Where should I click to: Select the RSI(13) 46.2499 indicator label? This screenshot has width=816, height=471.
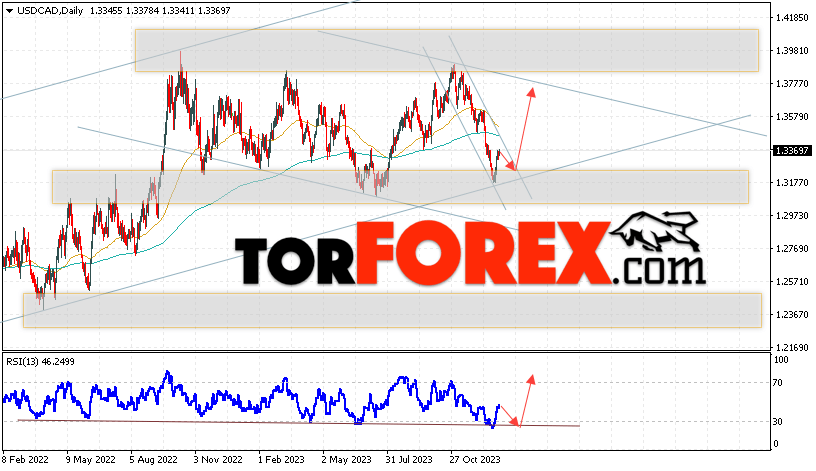point(40,362)
